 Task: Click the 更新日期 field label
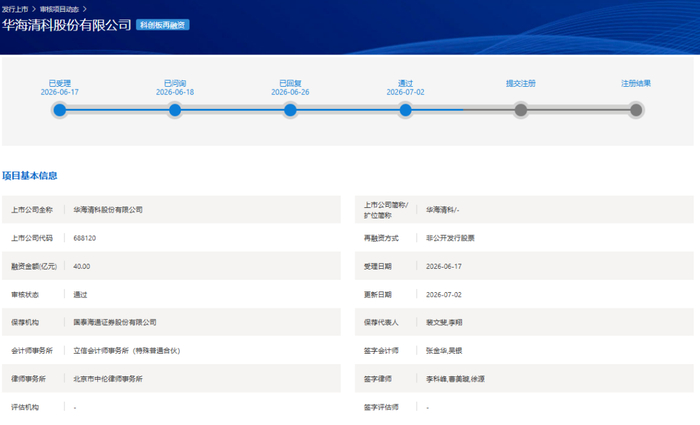(x=378, y=295)
